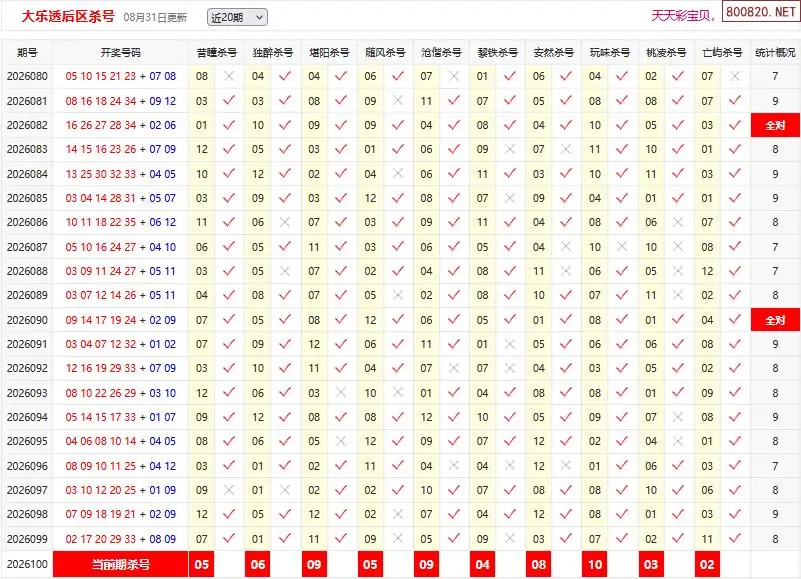The height and width of the screenshot is (579, 801).
Task: Click the draw numbers of period 2026099
Action: (121, 539)
